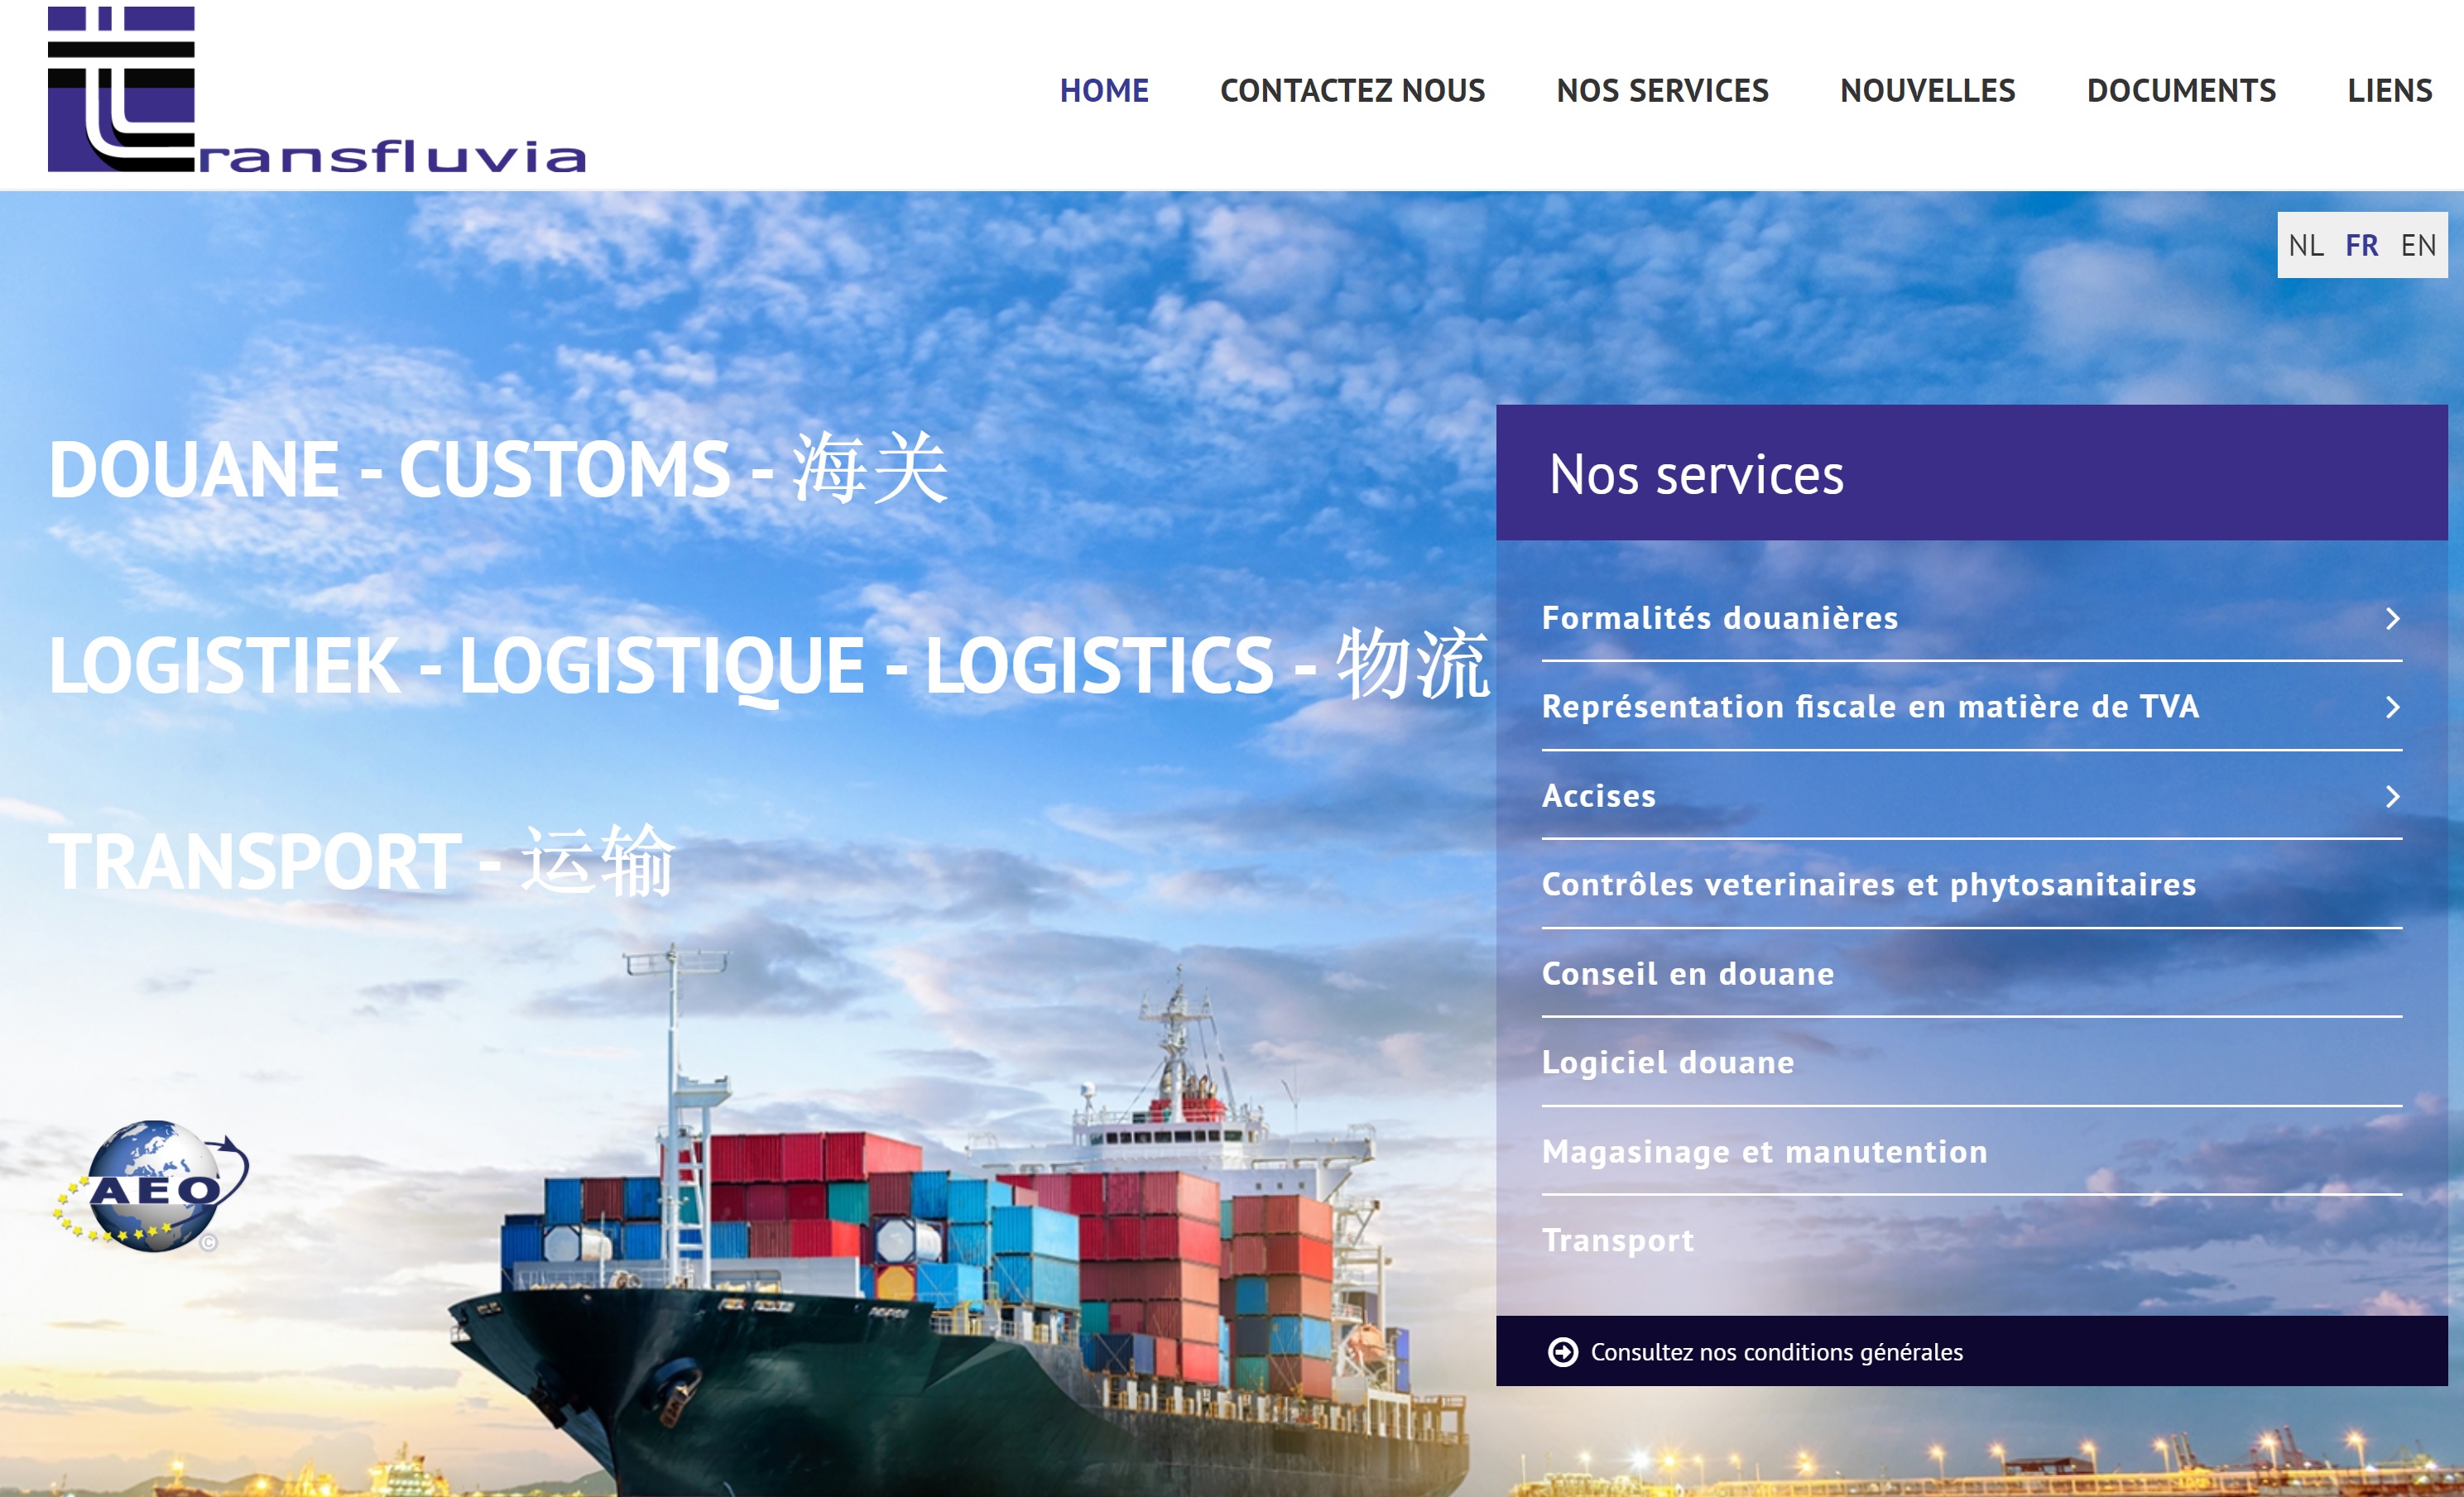The height and width of the screenshot is (1497, 2464).
Task: Open the DOCUMENTS menu item
Action: coord(2181,91)
